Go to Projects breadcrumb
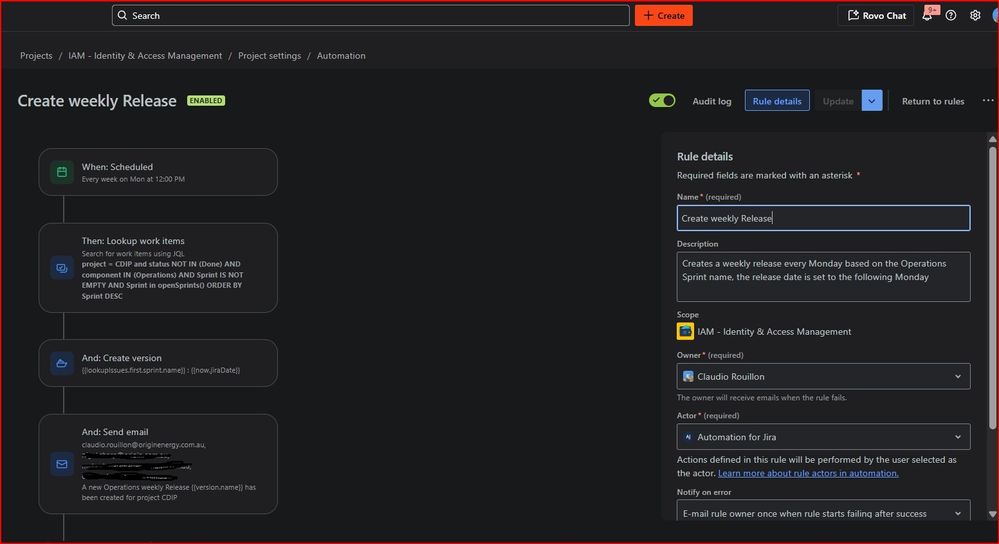Viewport: 999px width, 544px height. click(36, 55)
